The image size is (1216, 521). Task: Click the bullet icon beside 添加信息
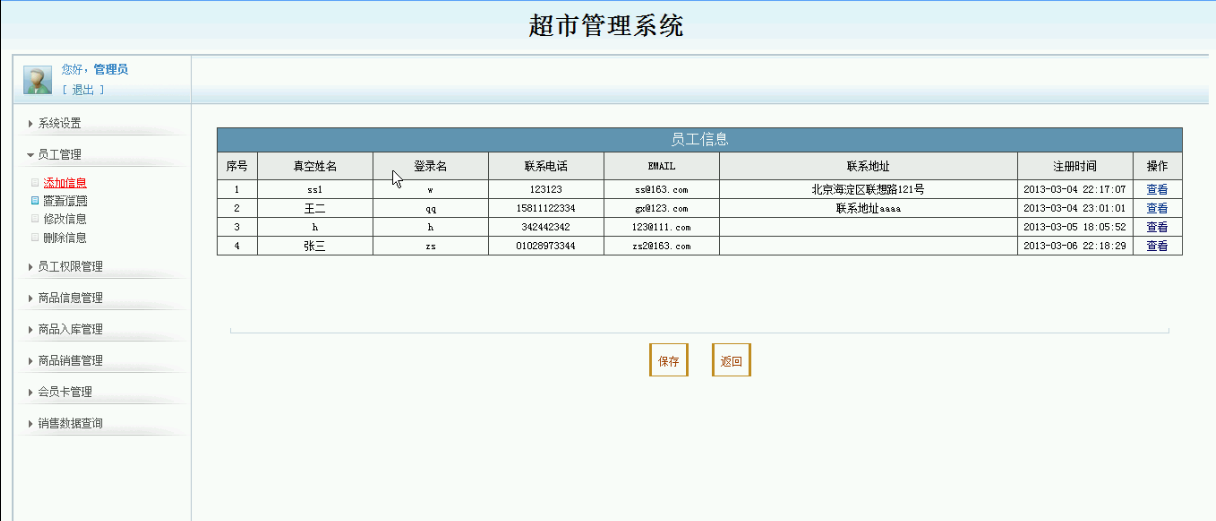click(35, 182)
